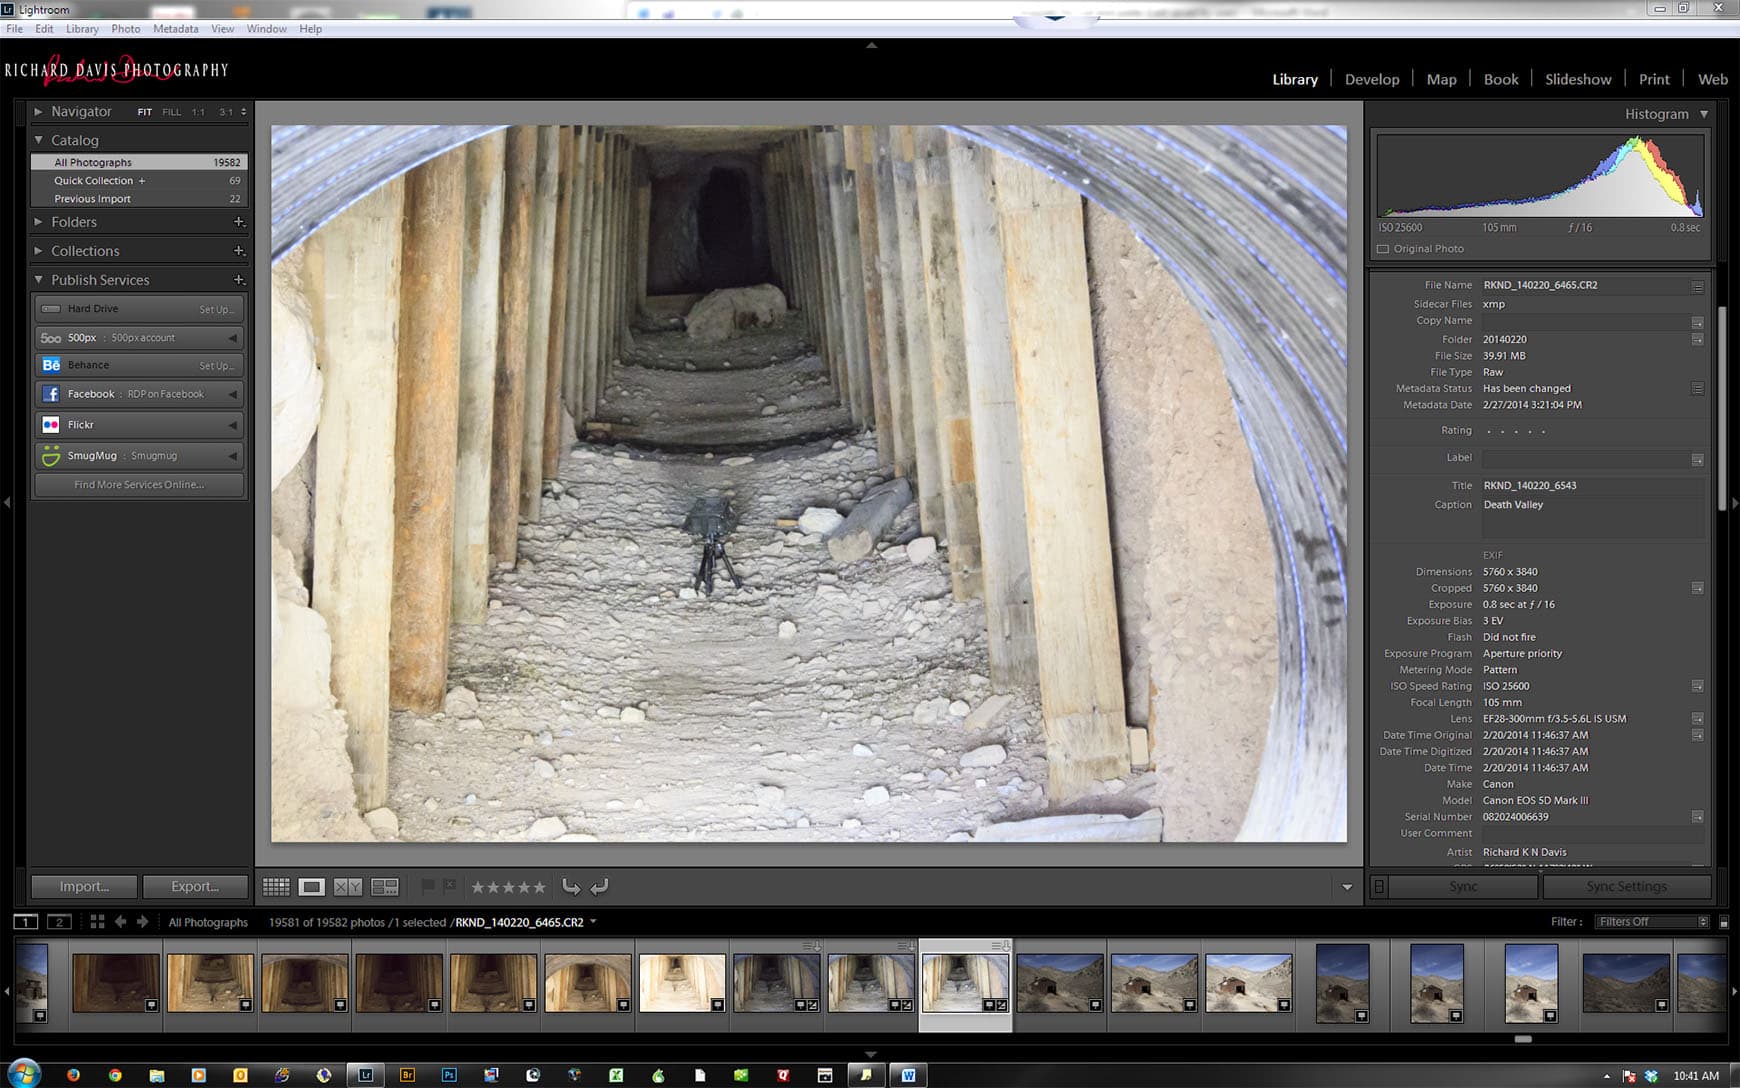Click Flickr publish service icon
Screen dimensions: 1740x1088
coord(51,425)
